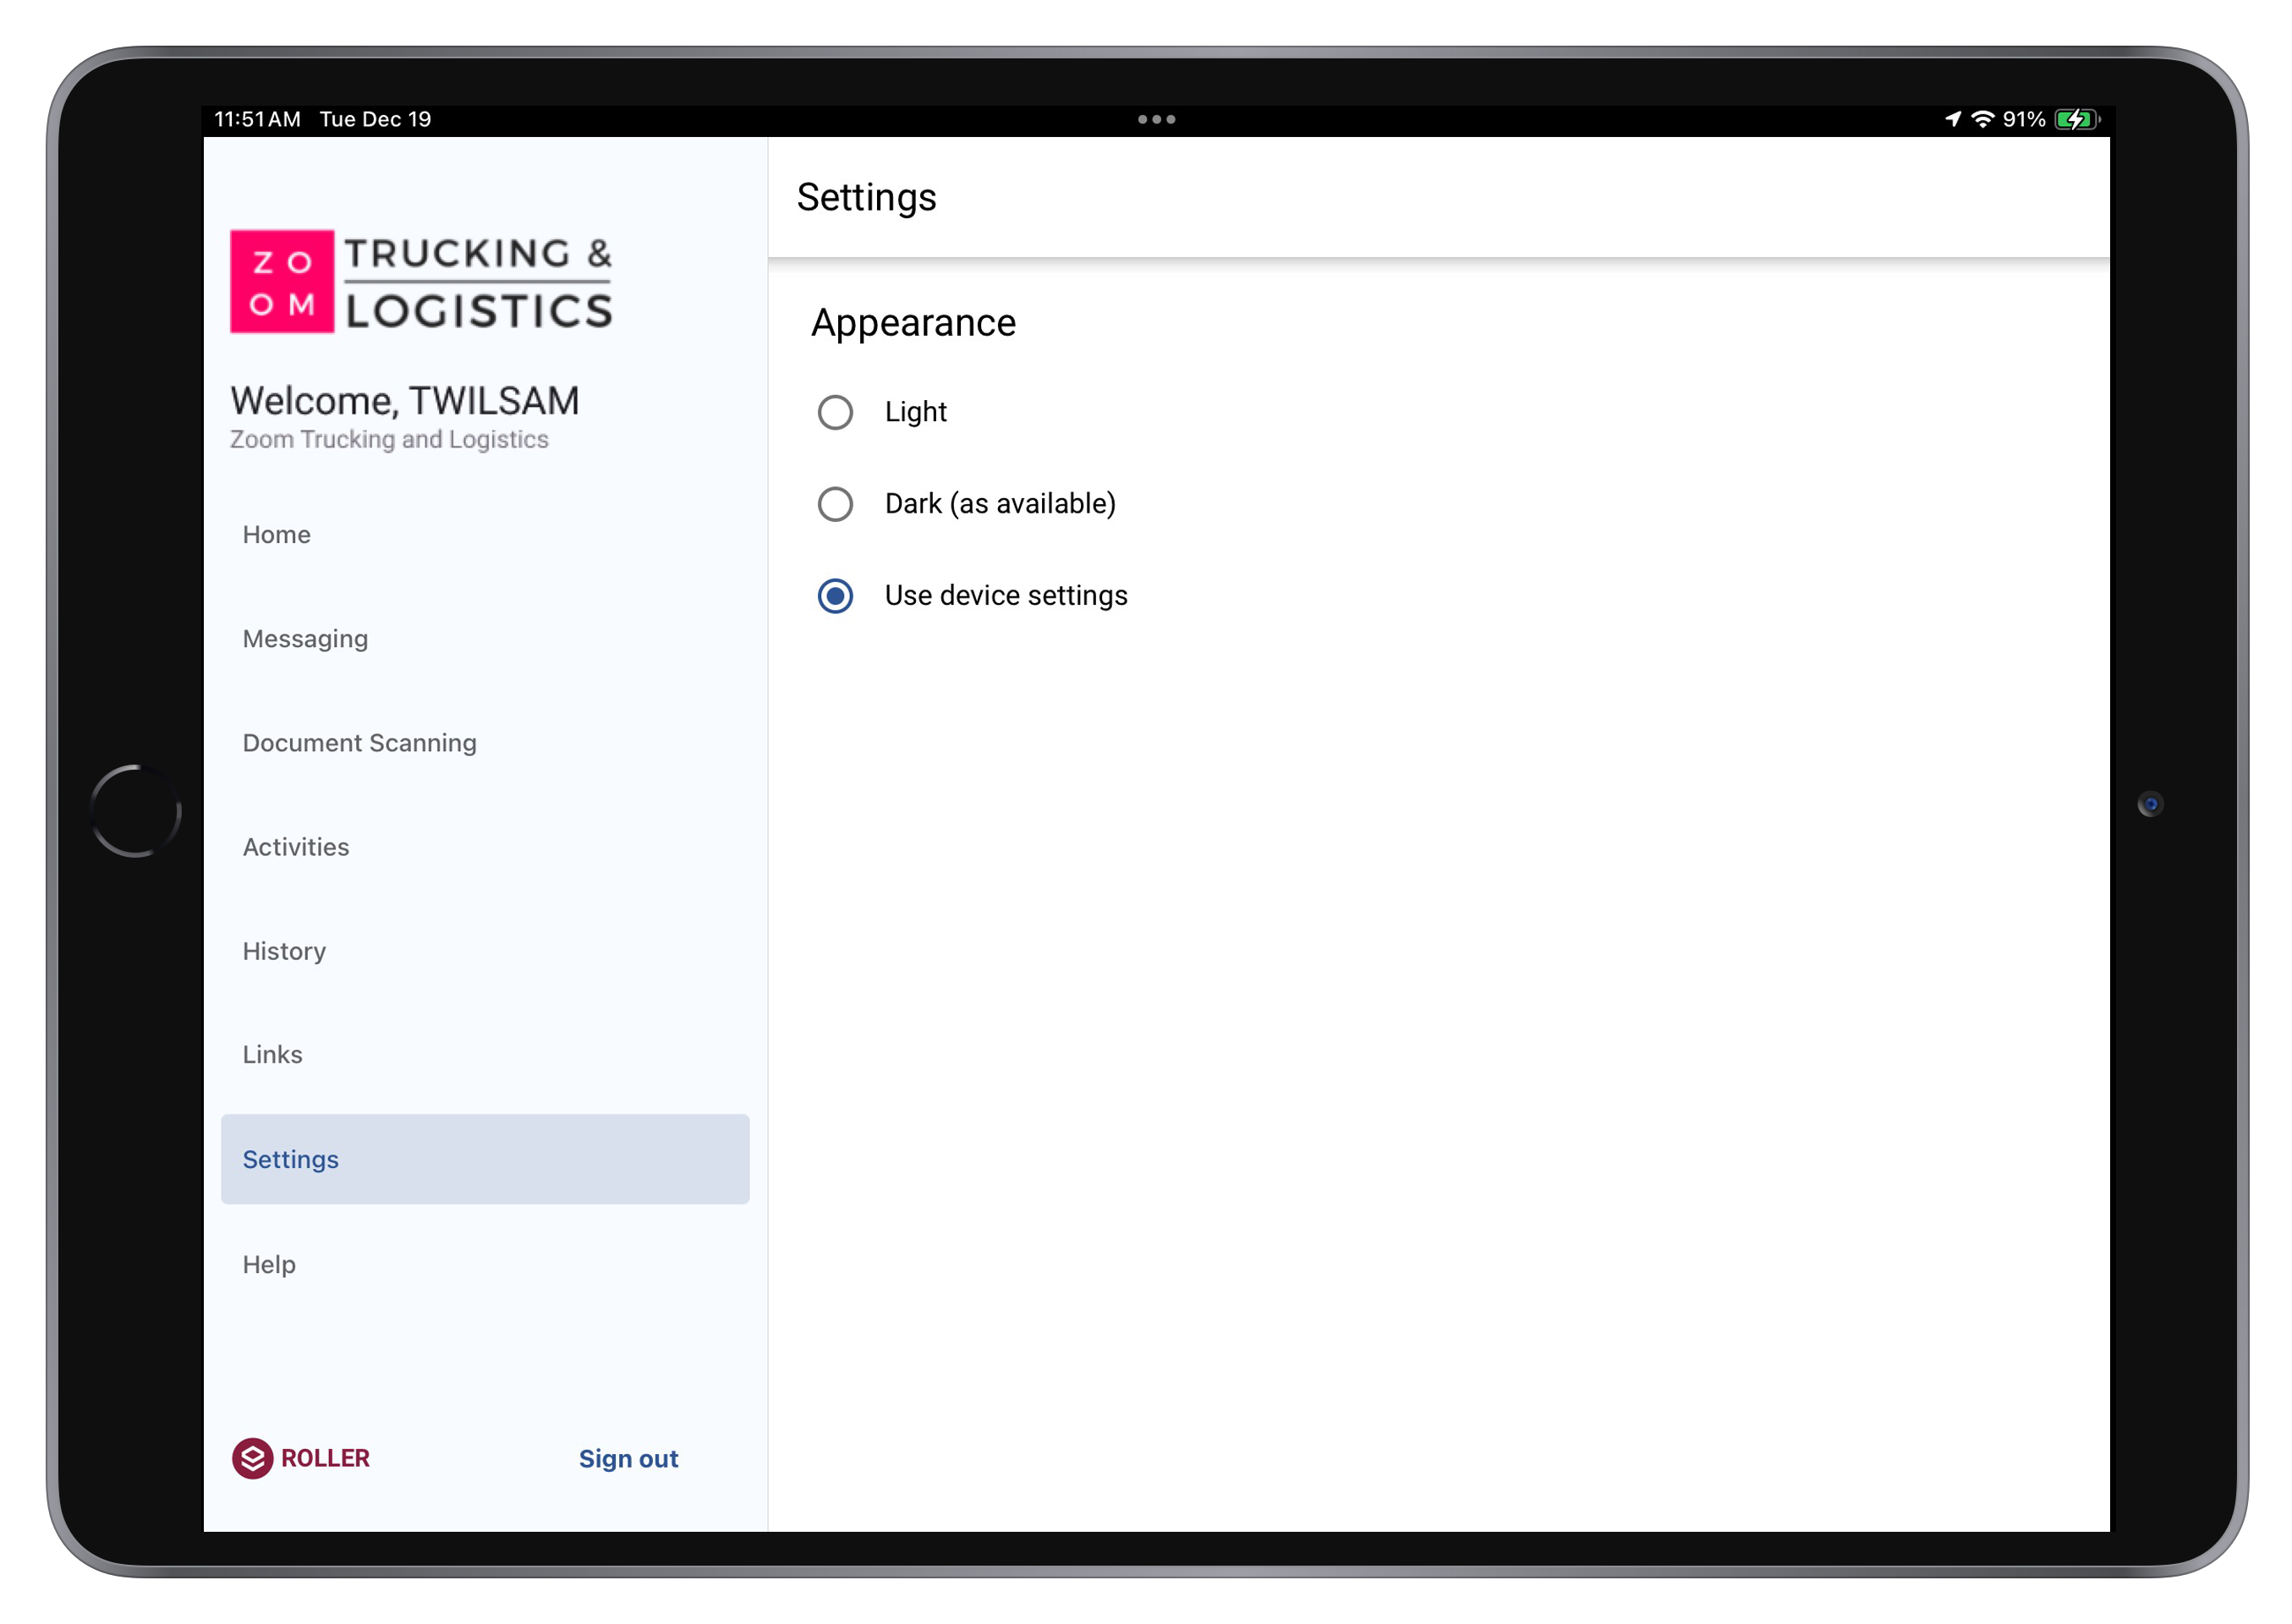
Task: Click the highlighted Settings menu item
Action: pos(484,1159)
